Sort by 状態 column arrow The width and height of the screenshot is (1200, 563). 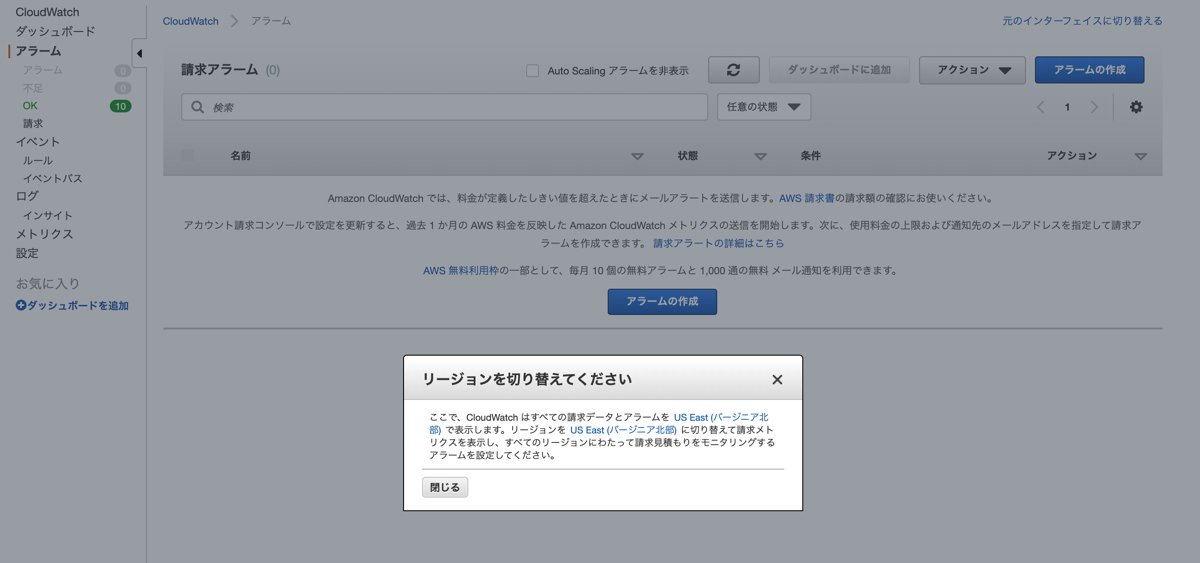(x=760, y=157)
